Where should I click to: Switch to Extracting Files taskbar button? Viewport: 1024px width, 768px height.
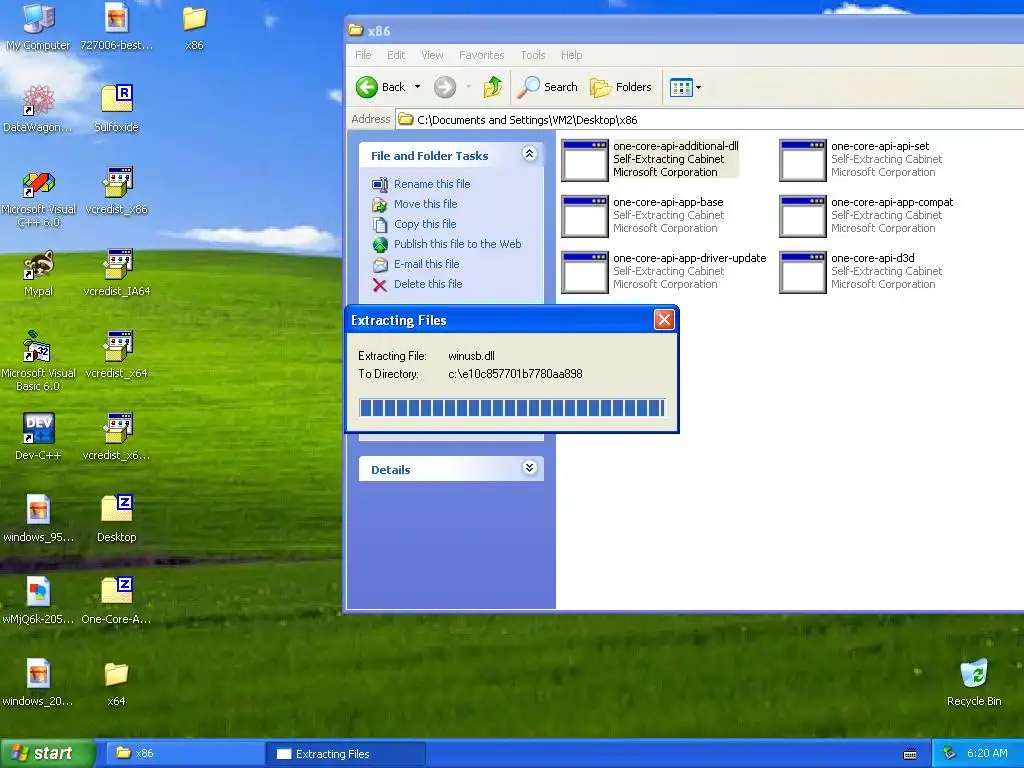tap(346, 754)
